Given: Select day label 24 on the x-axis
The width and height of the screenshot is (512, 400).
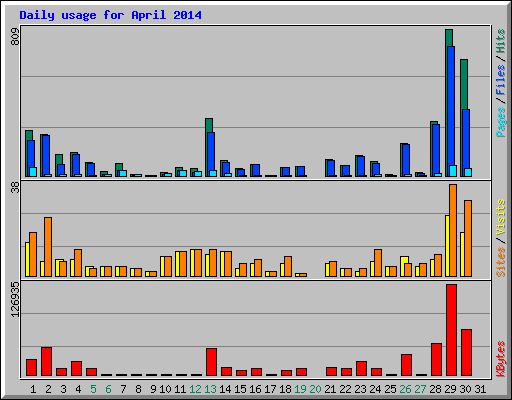Looking at the screenshot, I should tap(375, 389).
